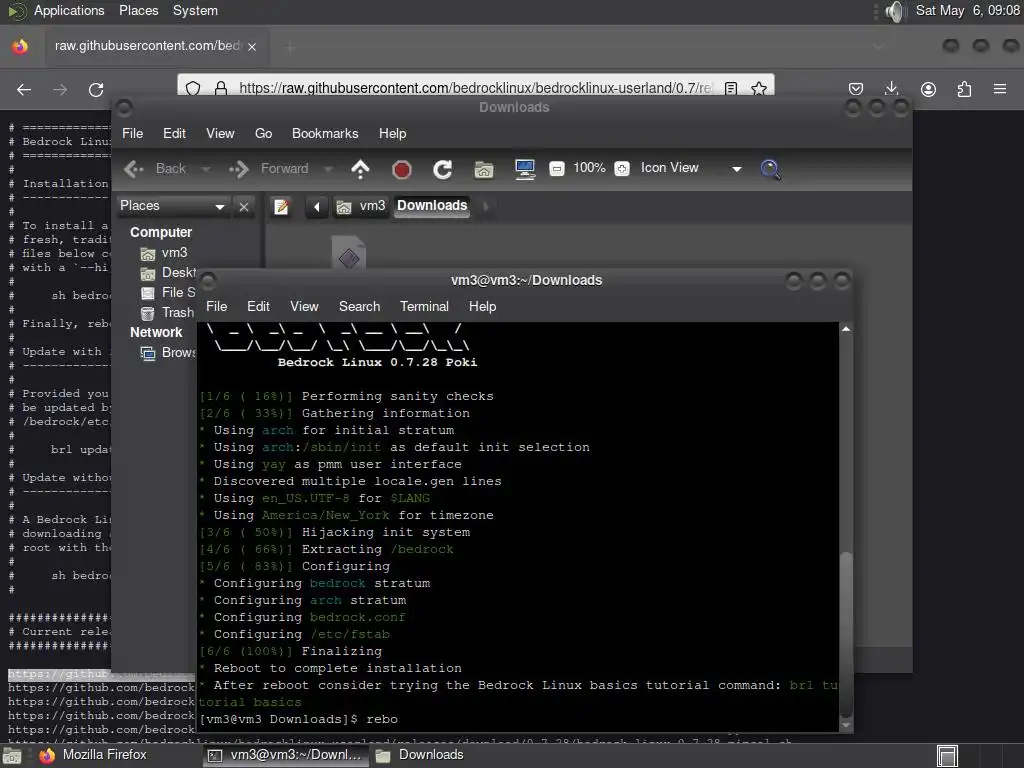Open the Icon View mode dropdown
Screen dimensions: 1024x768
click(691, 168)
